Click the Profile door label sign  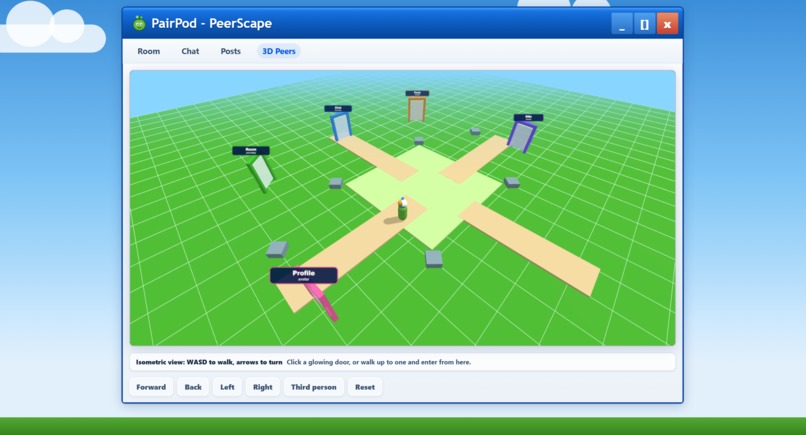tap(304, 275)
